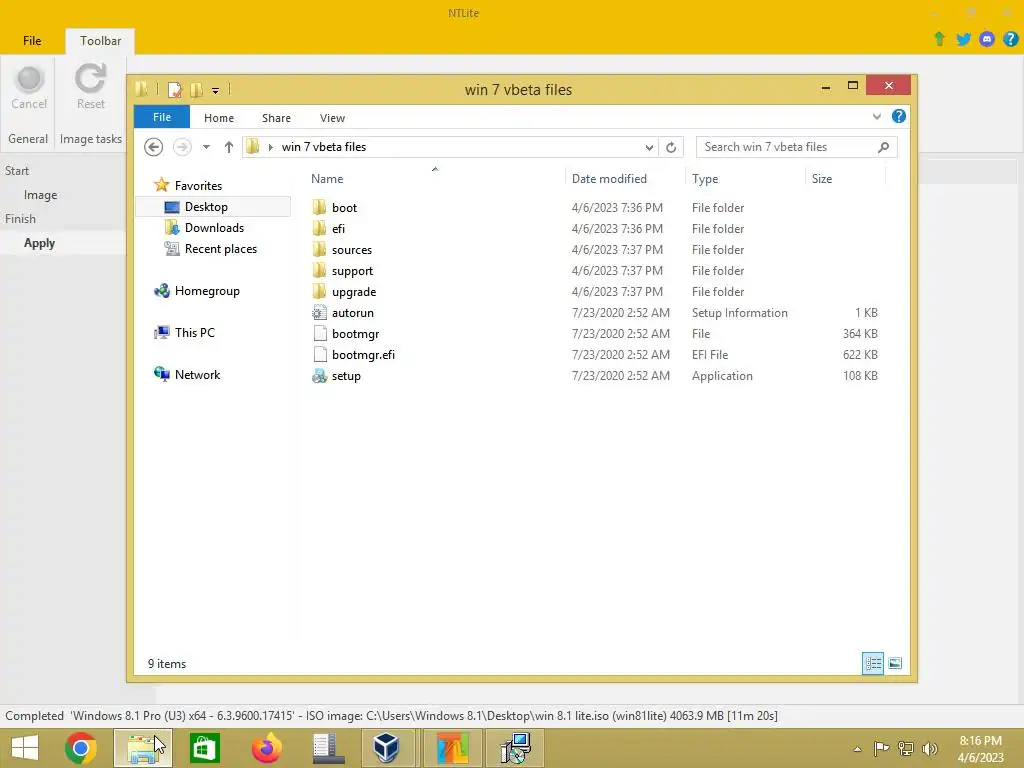This screenshot has height=768, width=1024.
Task: Click the NTLite Reset button
Action: pyautogui.click(x=90, y=88)
